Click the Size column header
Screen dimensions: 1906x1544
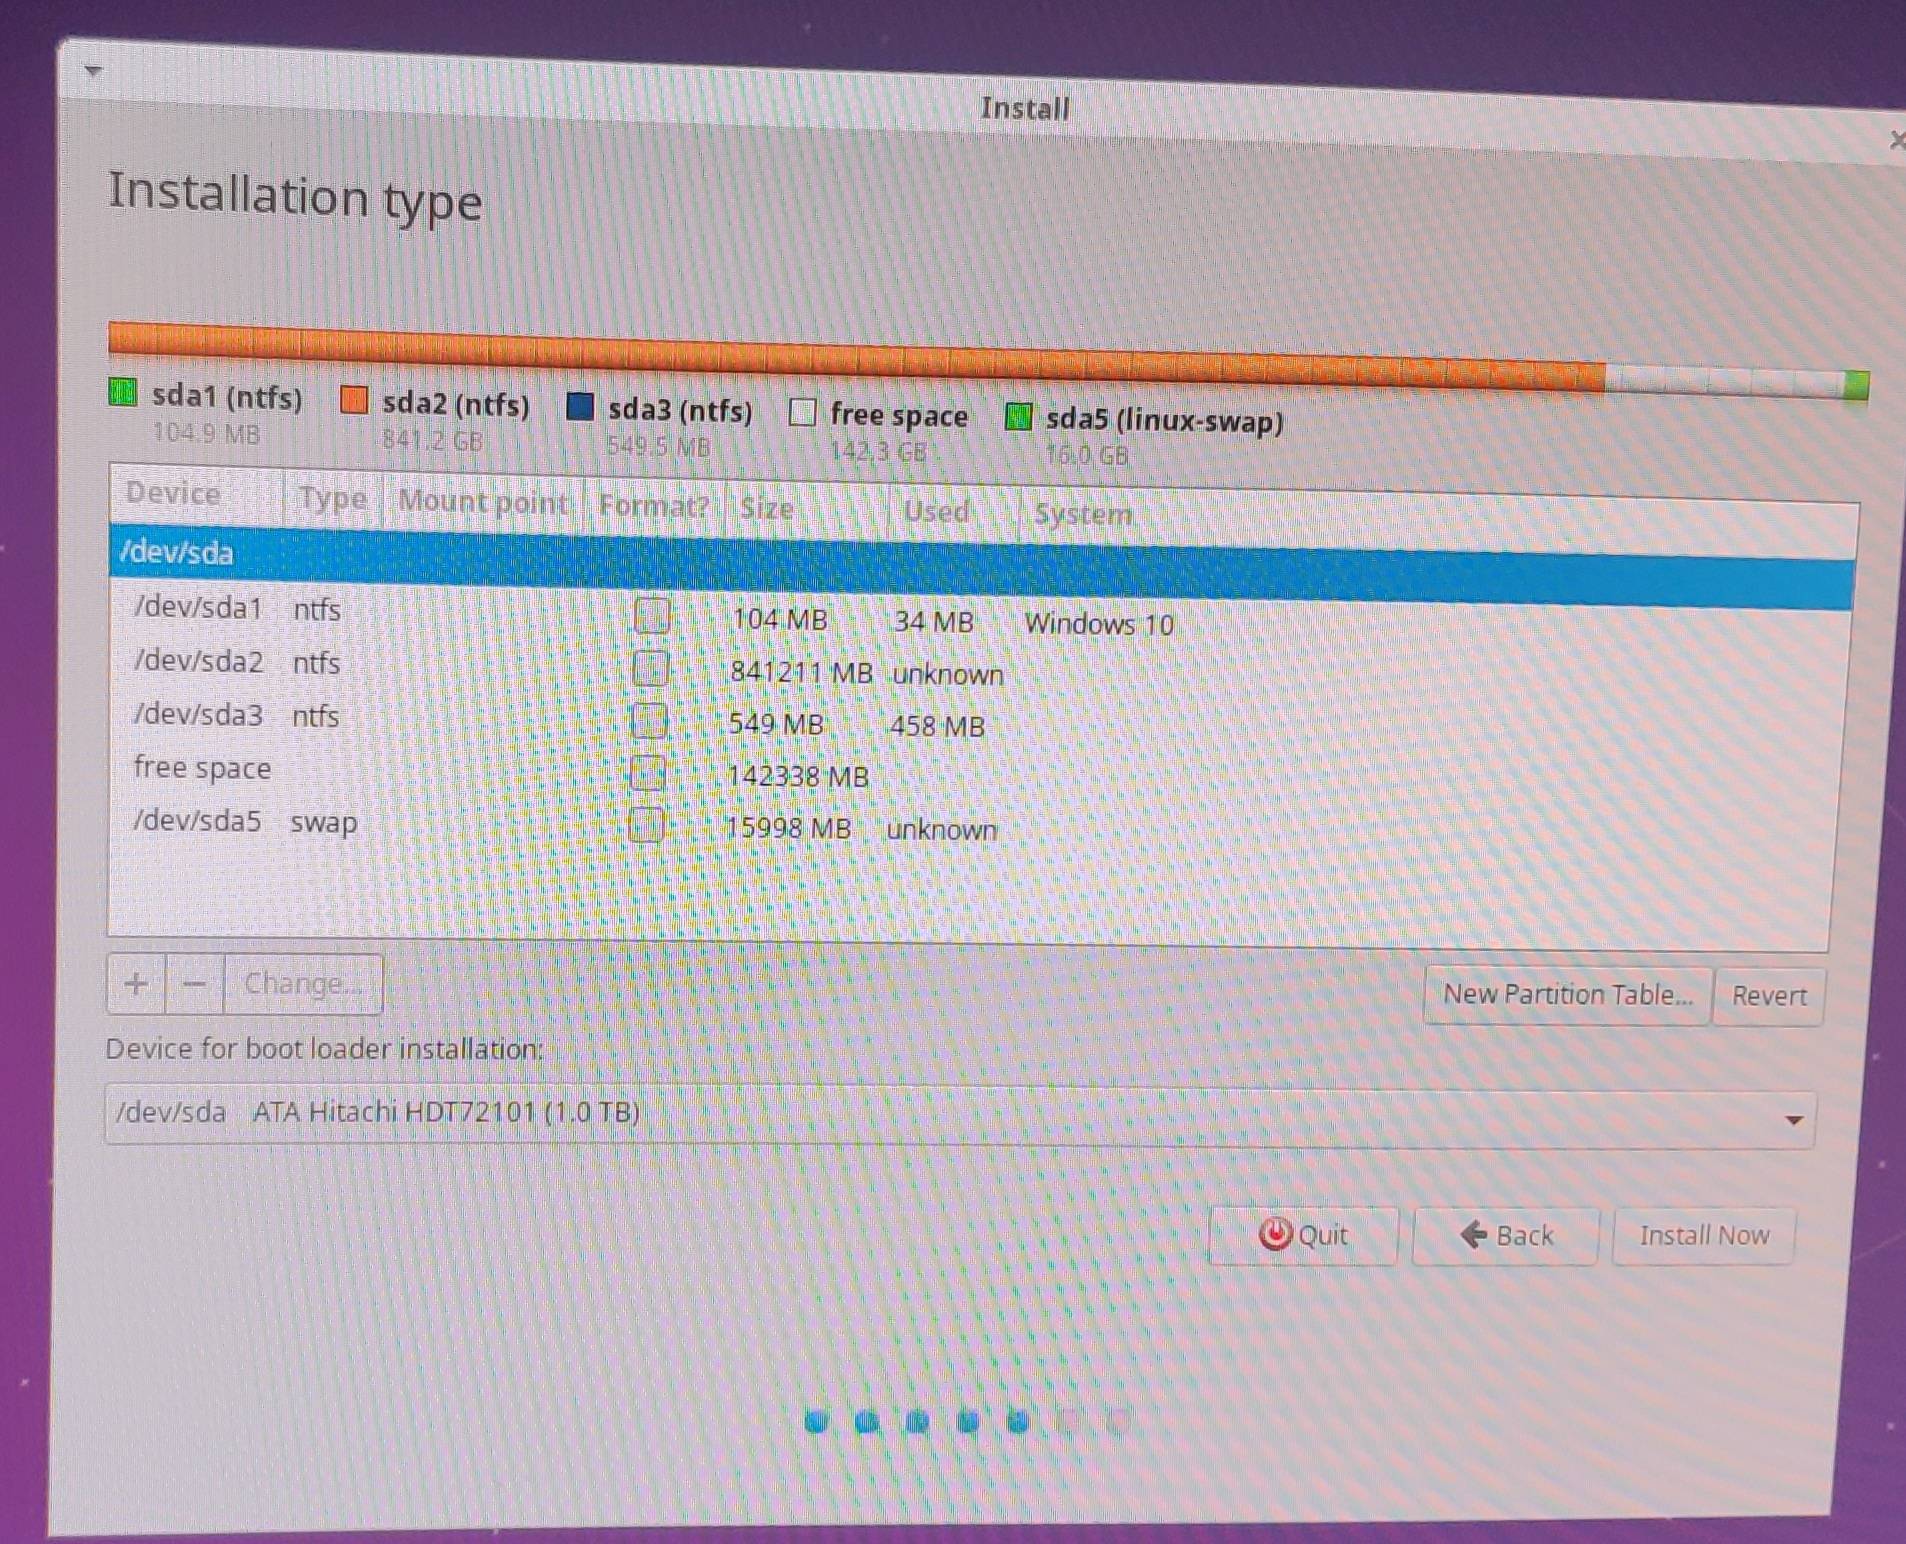808,509
